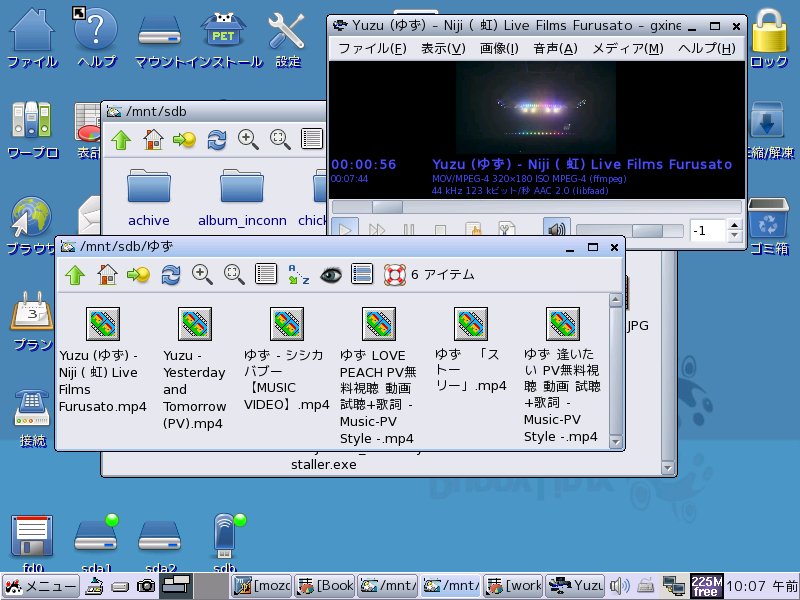Click zoom in magnifier in ゆず window
Image resolution: width=800 pixels, height=600 pixels.
coord(202,274)
